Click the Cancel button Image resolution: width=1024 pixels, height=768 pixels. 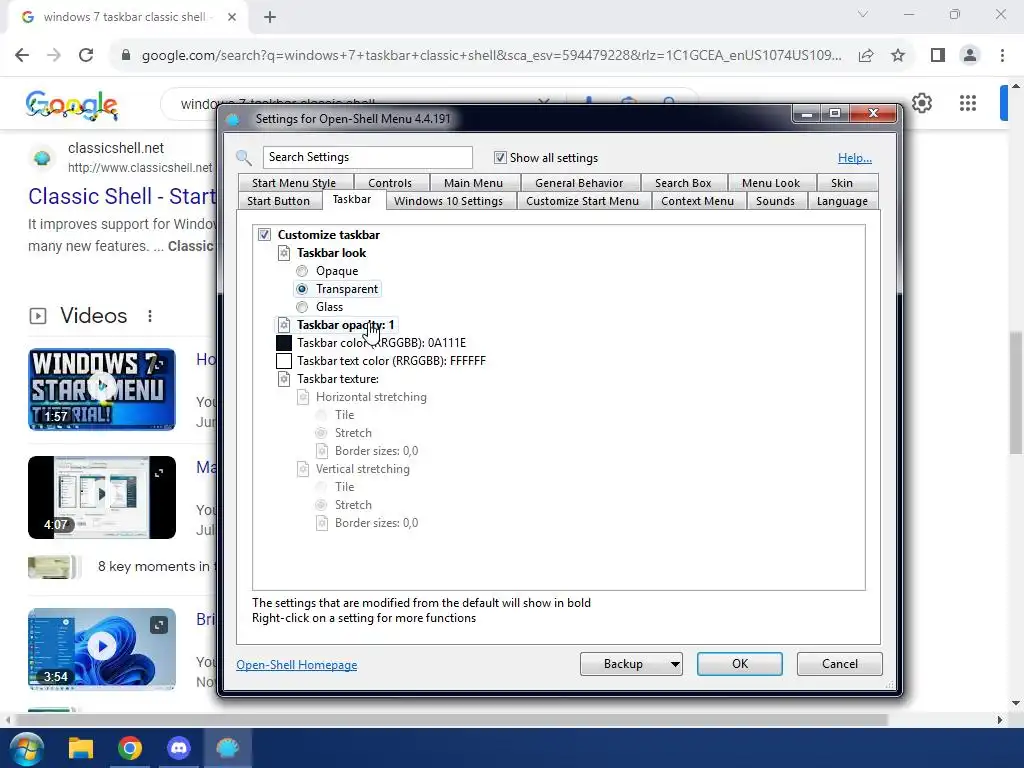(840, 664)
